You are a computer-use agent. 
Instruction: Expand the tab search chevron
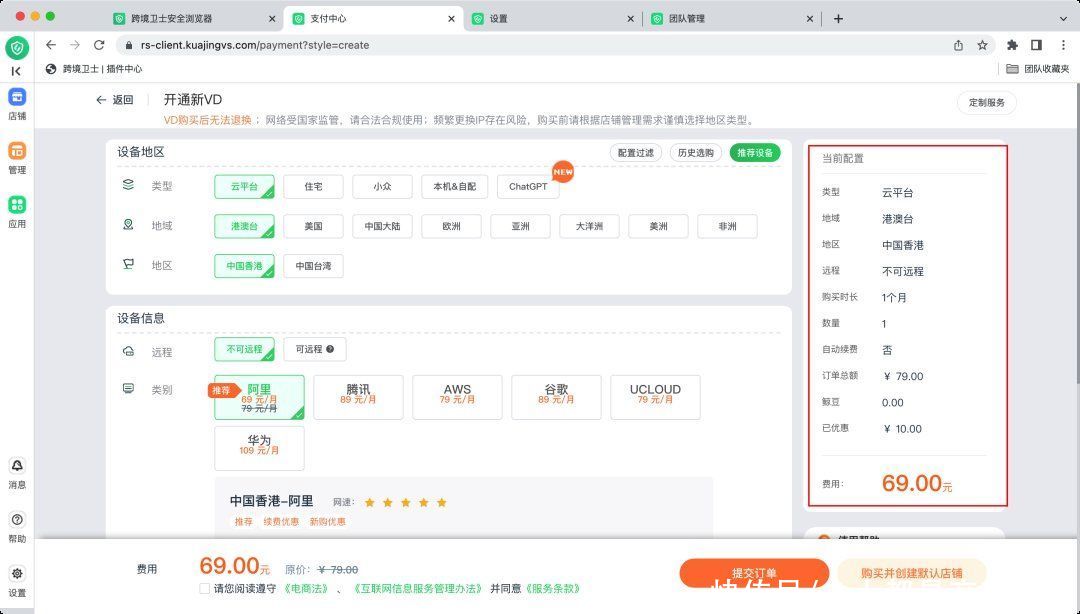1063,19
